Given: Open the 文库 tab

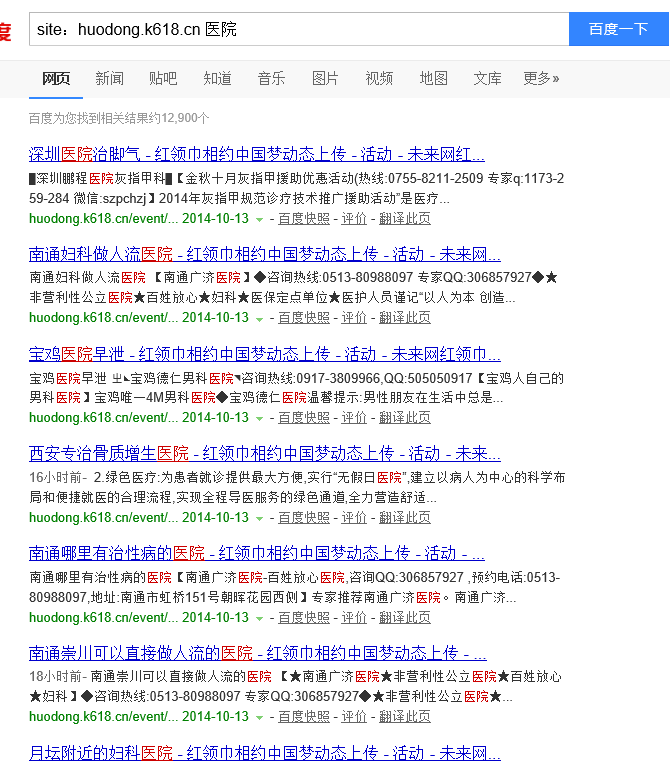Looking at the screenshot, I should [x=487, y=78].
